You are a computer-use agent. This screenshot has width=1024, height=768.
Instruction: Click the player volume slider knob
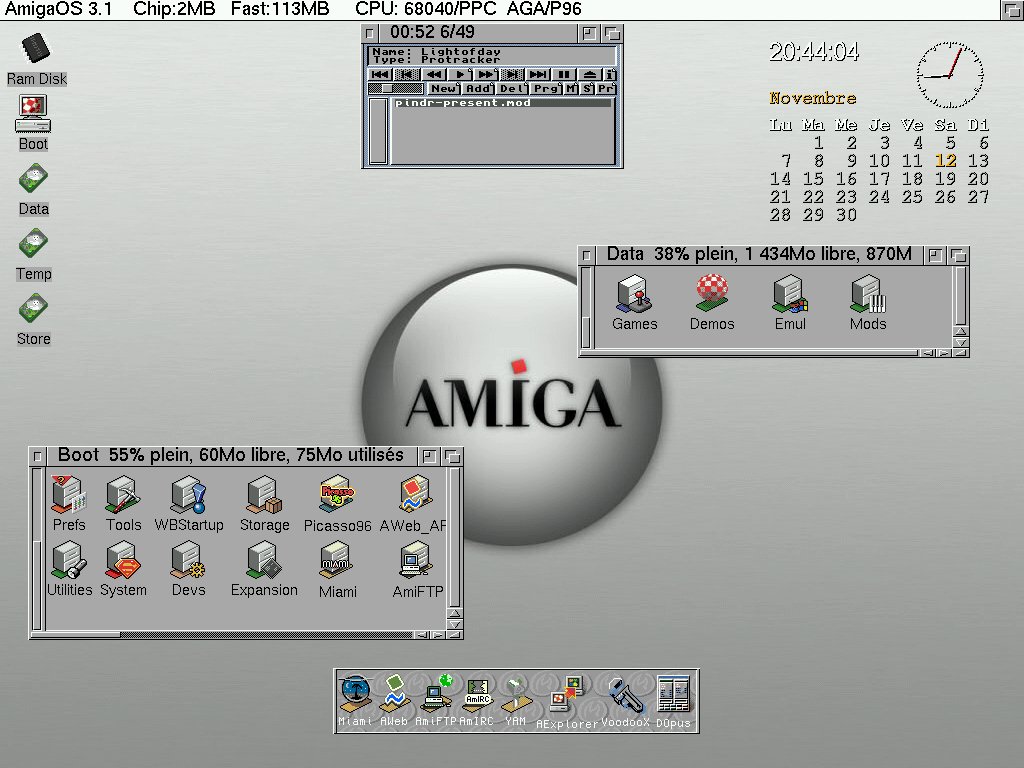(x=387, y=88)
